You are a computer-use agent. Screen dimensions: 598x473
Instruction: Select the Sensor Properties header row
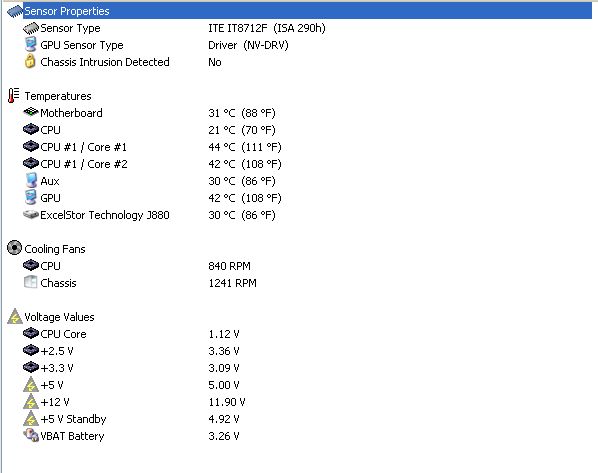tap(299, 11)
